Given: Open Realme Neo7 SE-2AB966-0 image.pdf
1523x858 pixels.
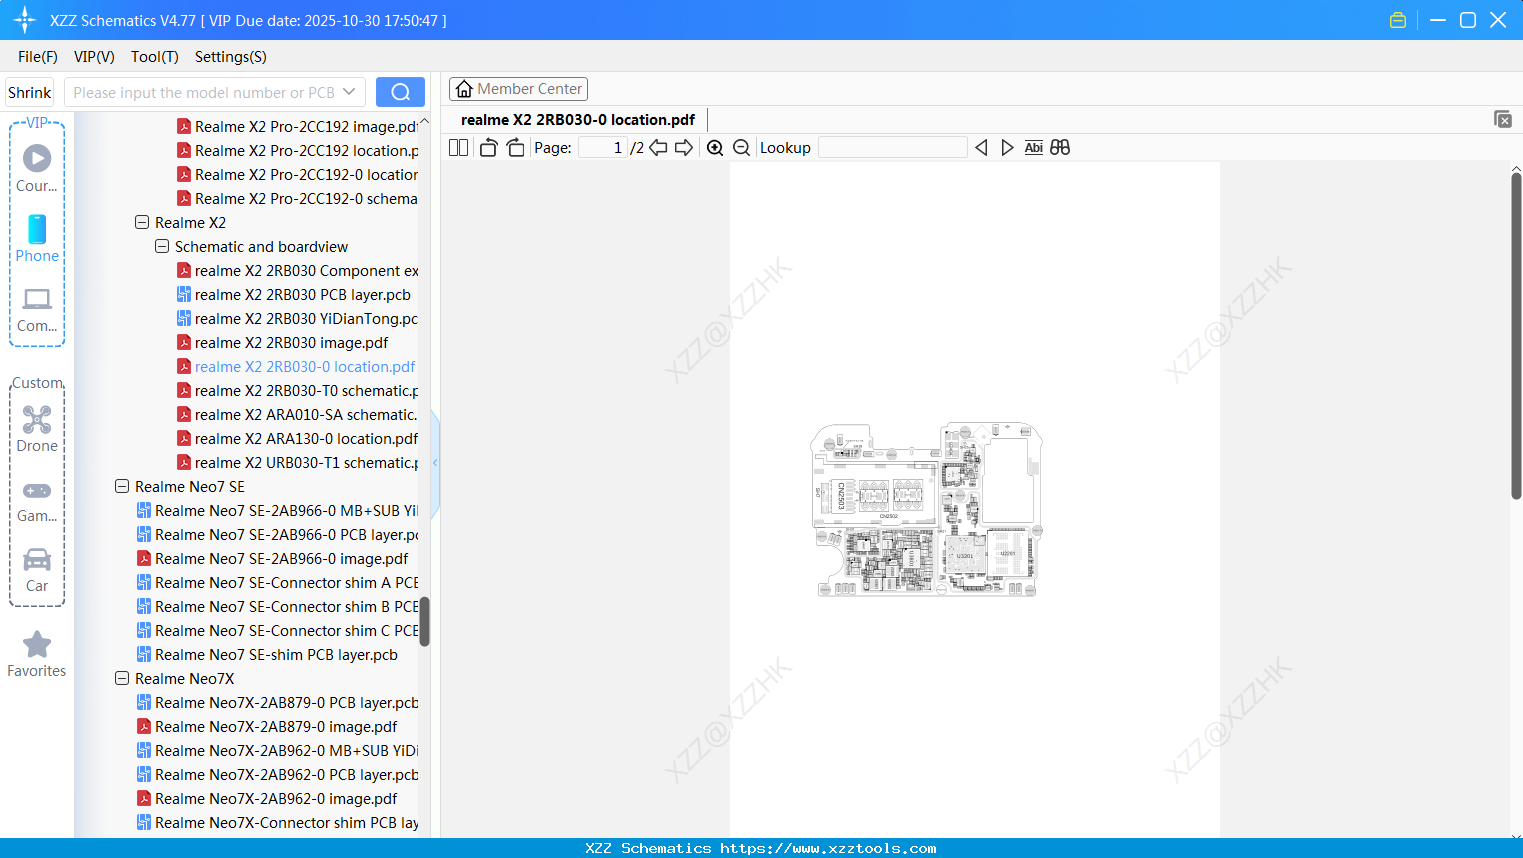Looking at the screenshot, I should point(273,558).
